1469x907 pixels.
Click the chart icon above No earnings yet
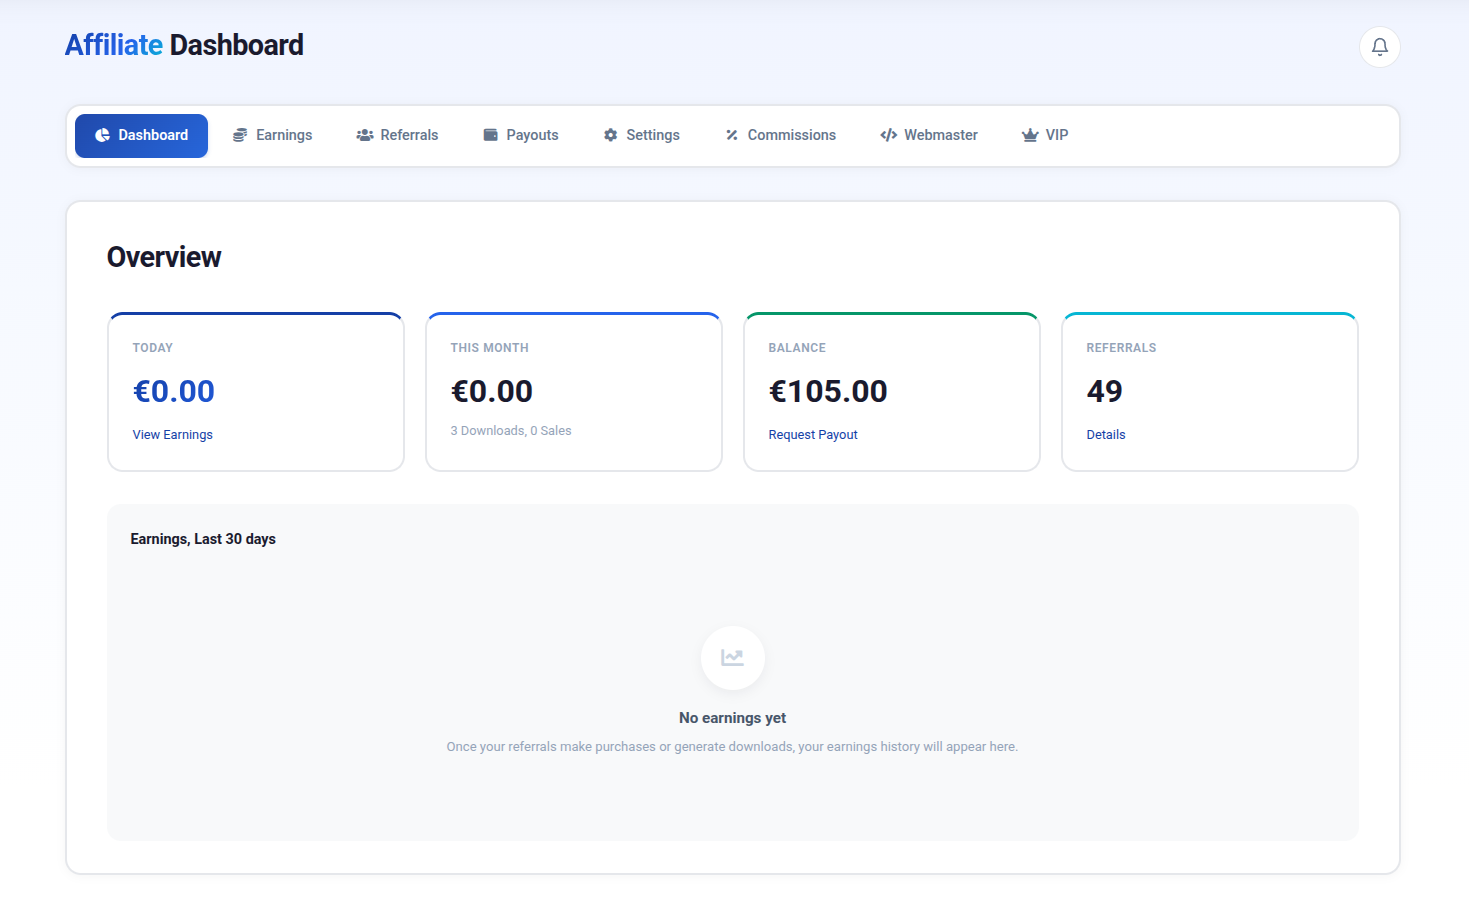pyautogui.click(x=733, y=658)
